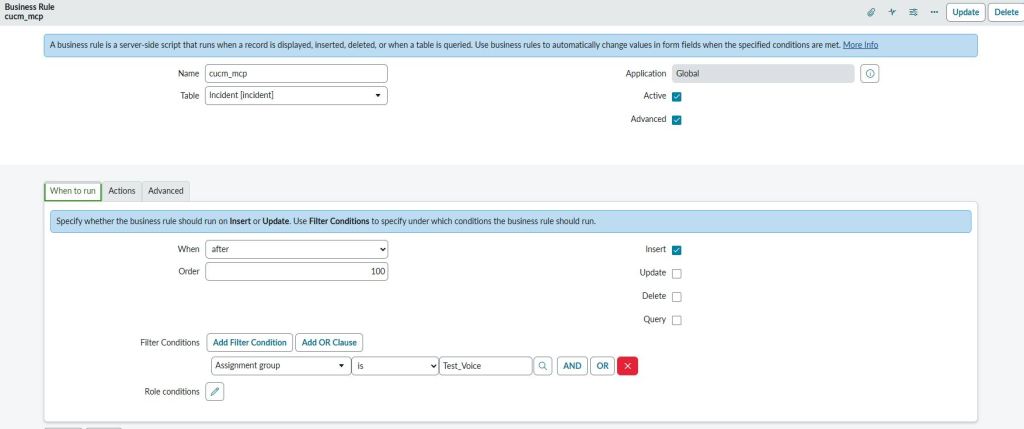Remove the filter condition with red X

(628, 366)
